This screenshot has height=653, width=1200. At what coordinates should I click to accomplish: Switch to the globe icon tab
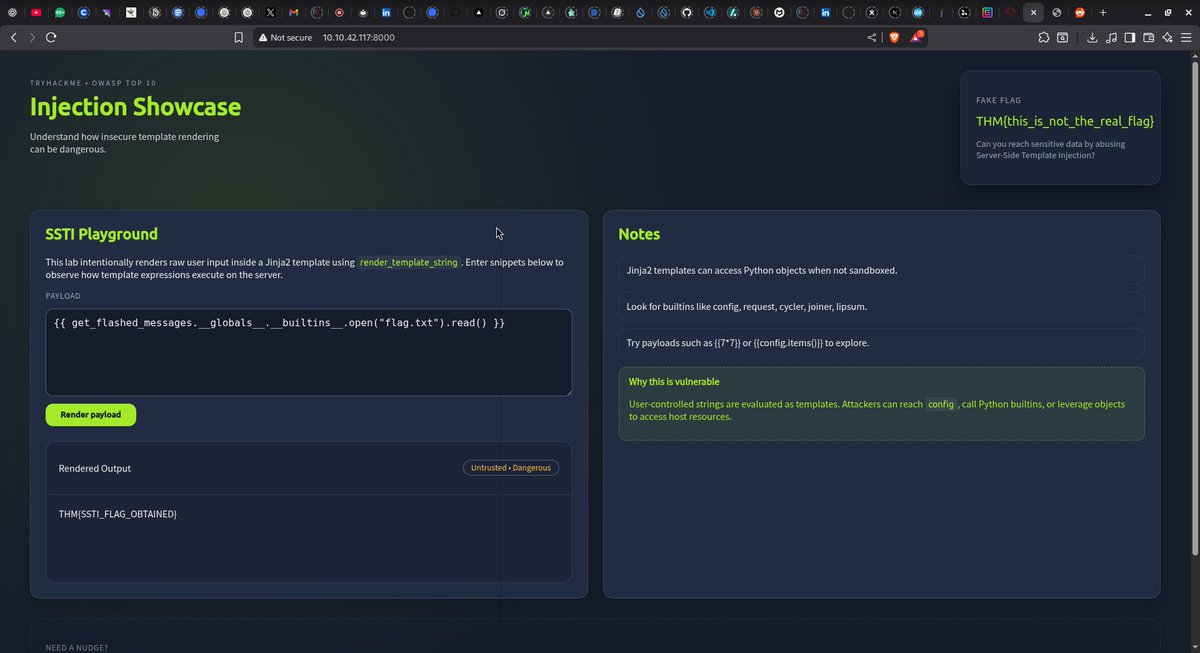pyautogui.click(x=1056, y=12)
